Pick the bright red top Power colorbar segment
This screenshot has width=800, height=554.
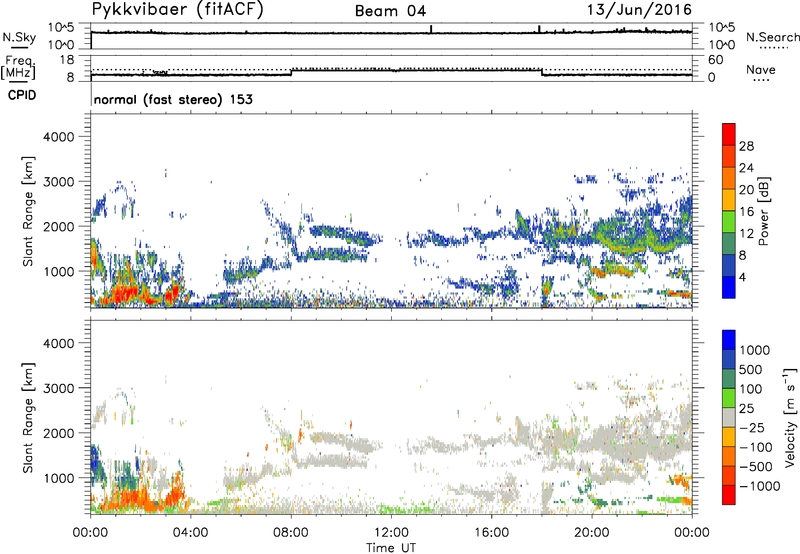click(x=729, y=134)
